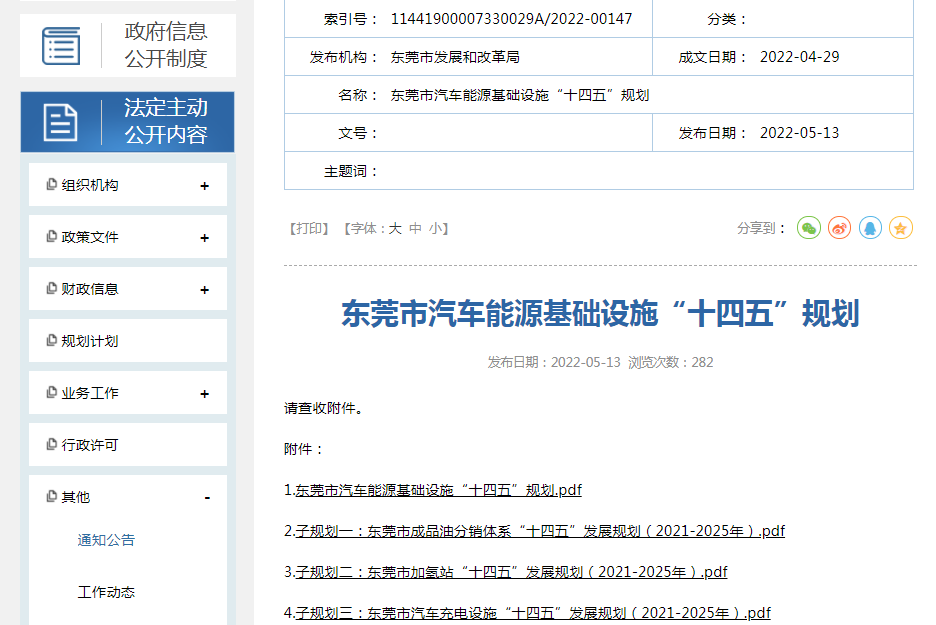Image resolution: width=936 pixels, height=625 pixels.
Task: Click the QQ share icon
Action: [x=869, y=228]
